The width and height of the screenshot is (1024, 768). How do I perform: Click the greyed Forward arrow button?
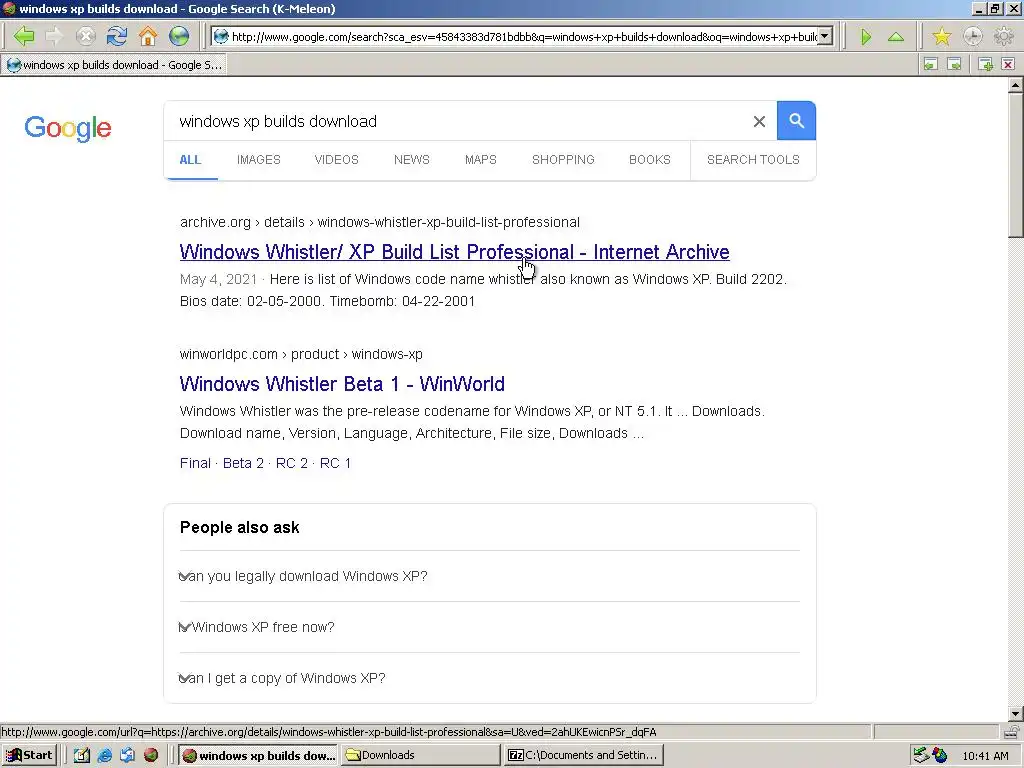pyautogui.click(x=55, y=36)
